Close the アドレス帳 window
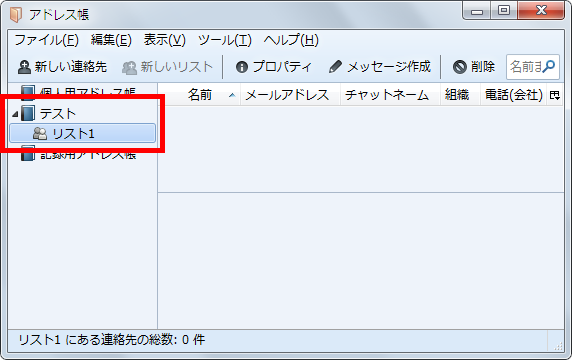 pos(541,11)
